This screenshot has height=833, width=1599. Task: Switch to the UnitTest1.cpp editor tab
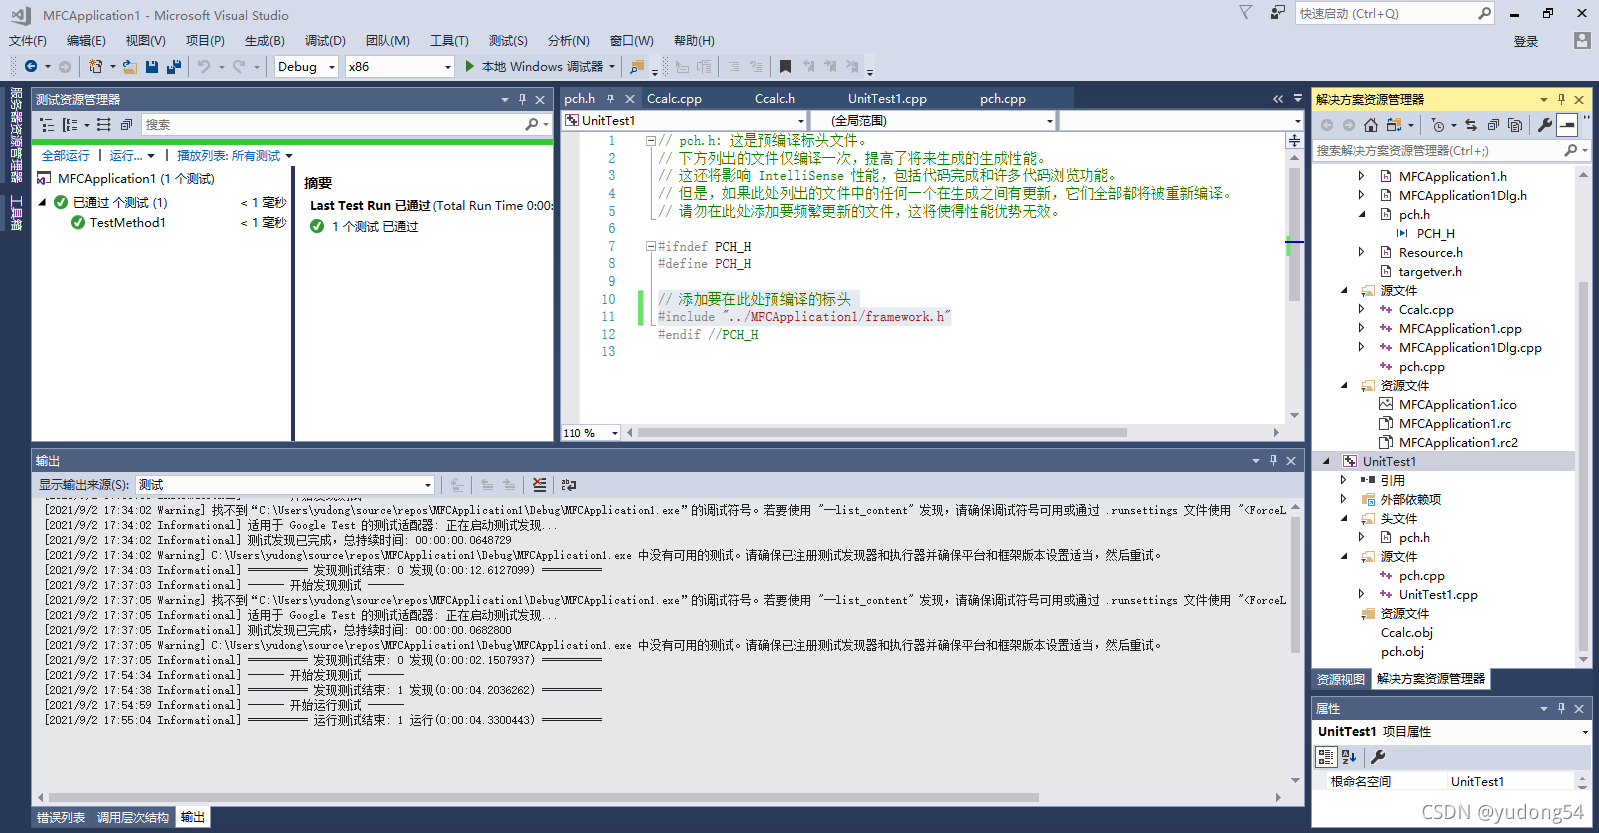[x=887, y=99]
